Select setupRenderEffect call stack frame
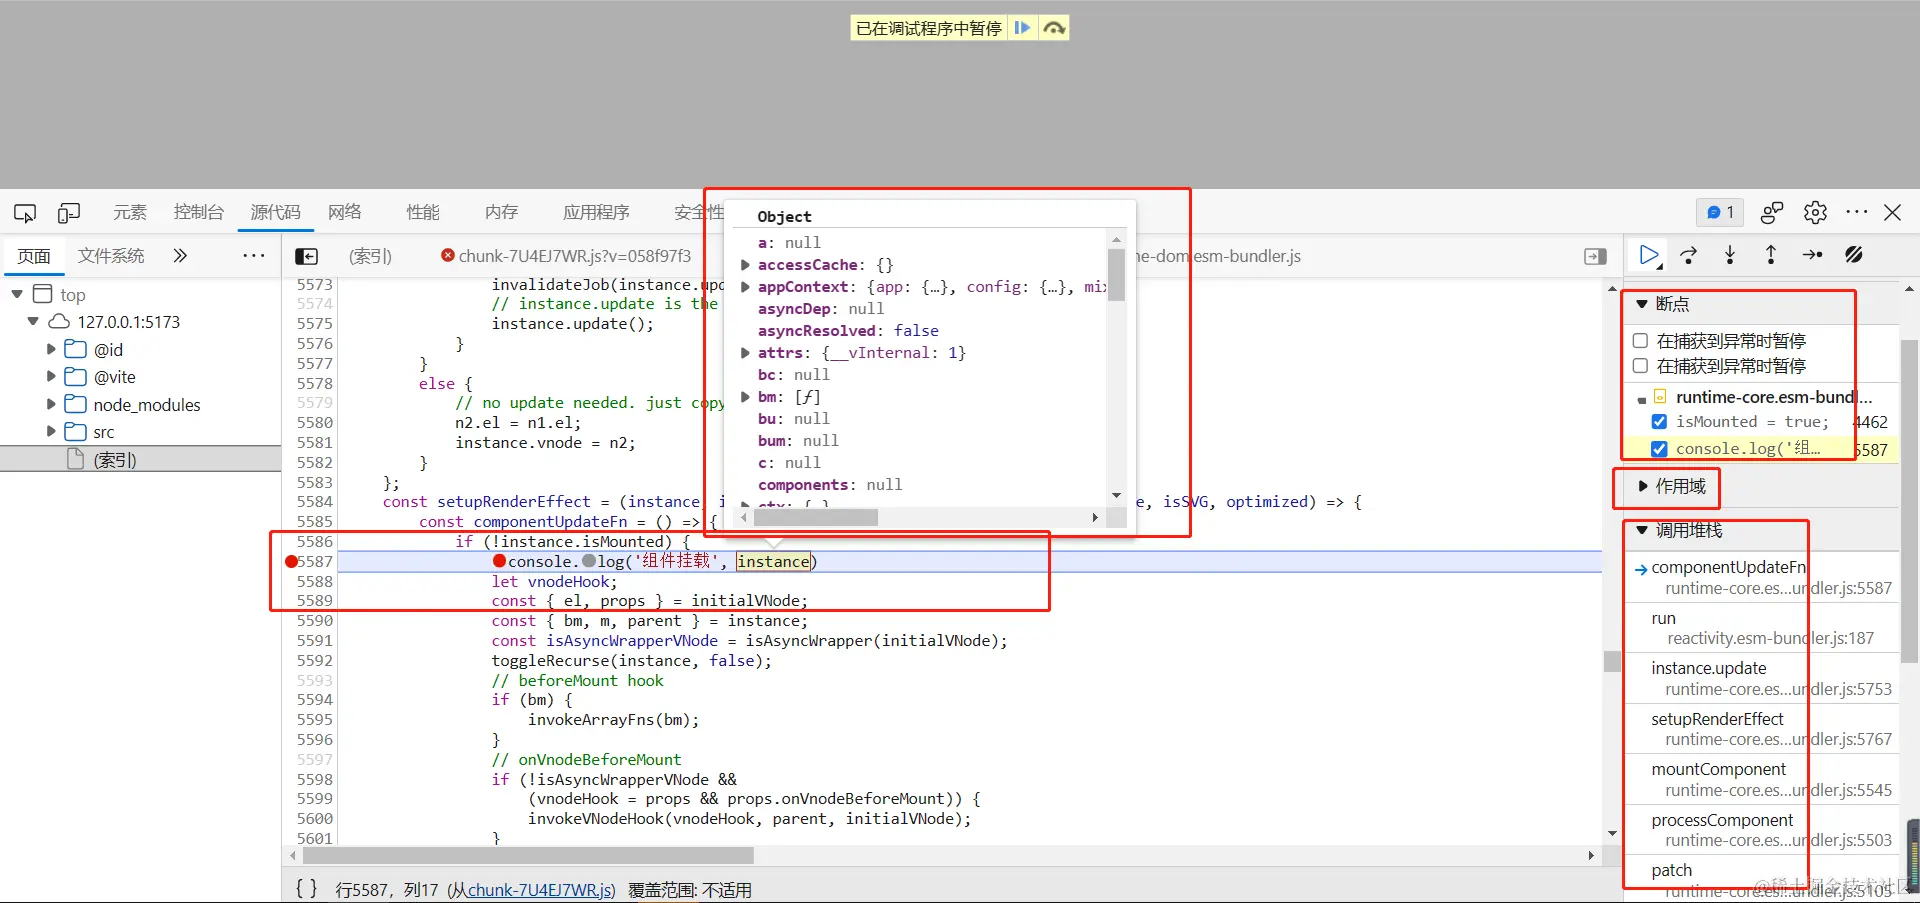Viewport: 1920px width, 903px height. (1762, 729)
